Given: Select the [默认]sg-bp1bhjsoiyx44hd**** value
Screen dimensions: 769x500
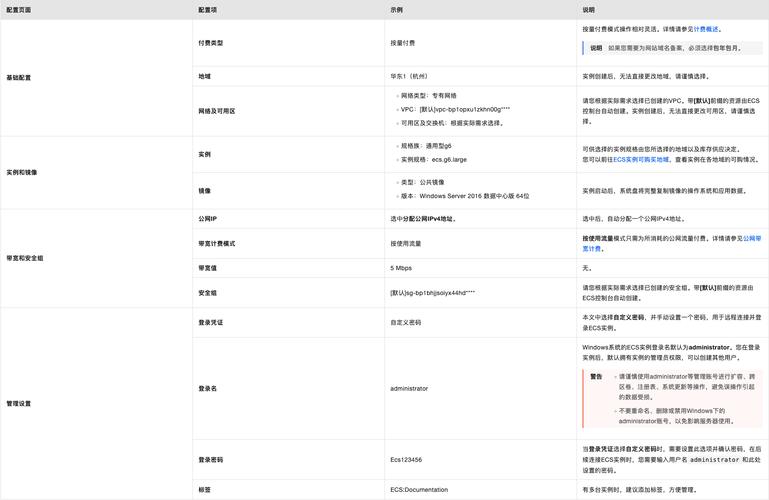Looking at the screenshot, I should click(433, 293).
